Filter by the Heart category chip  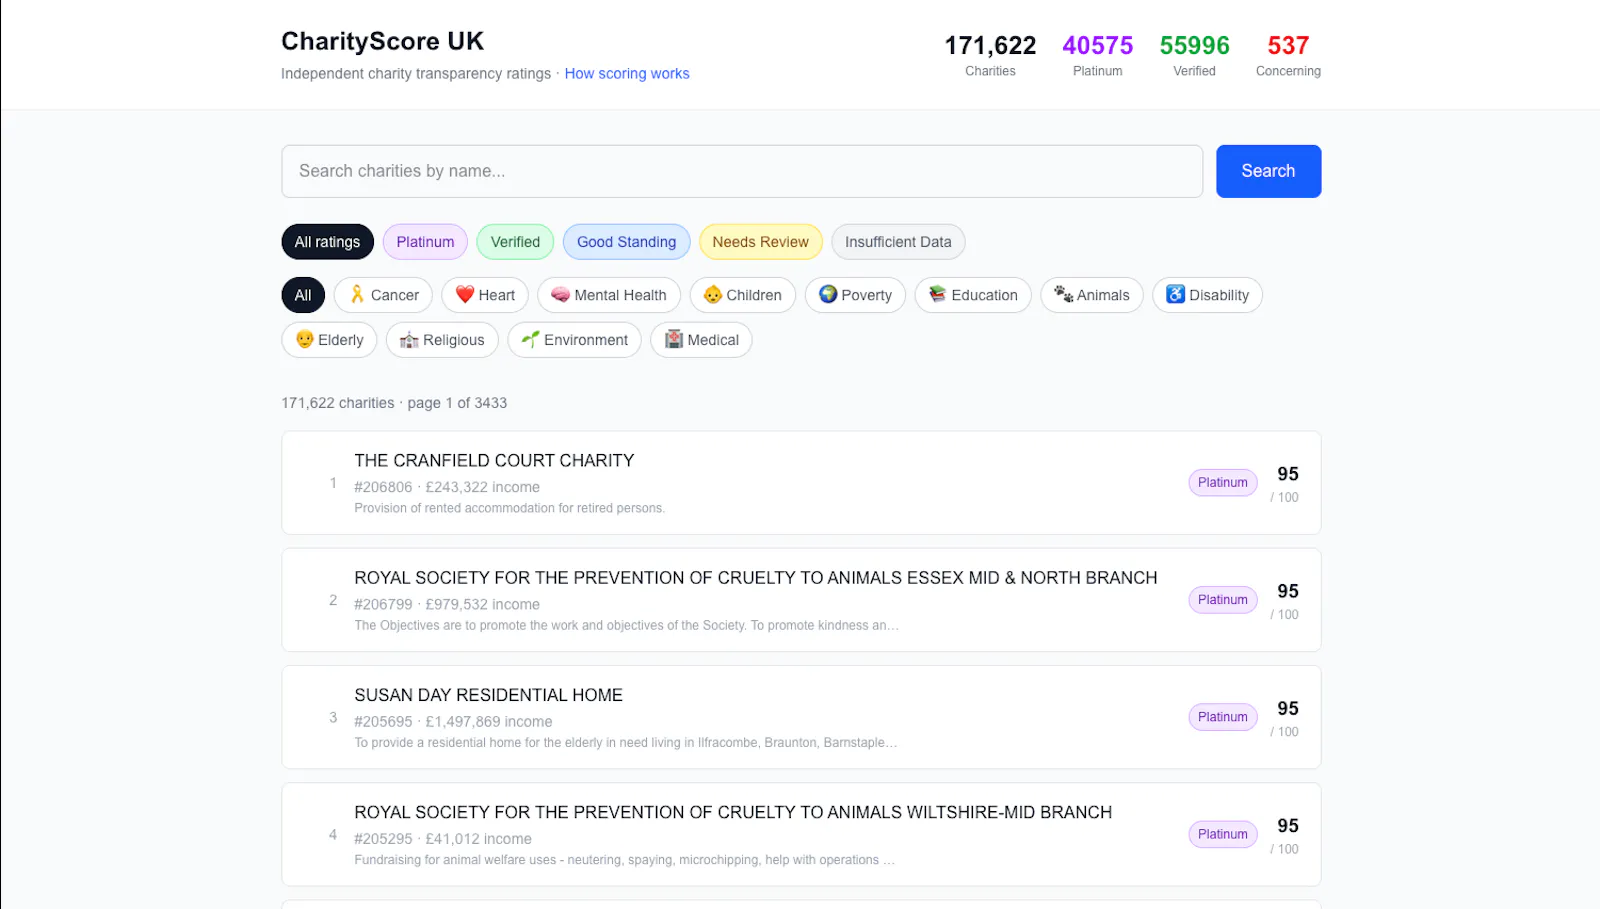coord(485,295)
